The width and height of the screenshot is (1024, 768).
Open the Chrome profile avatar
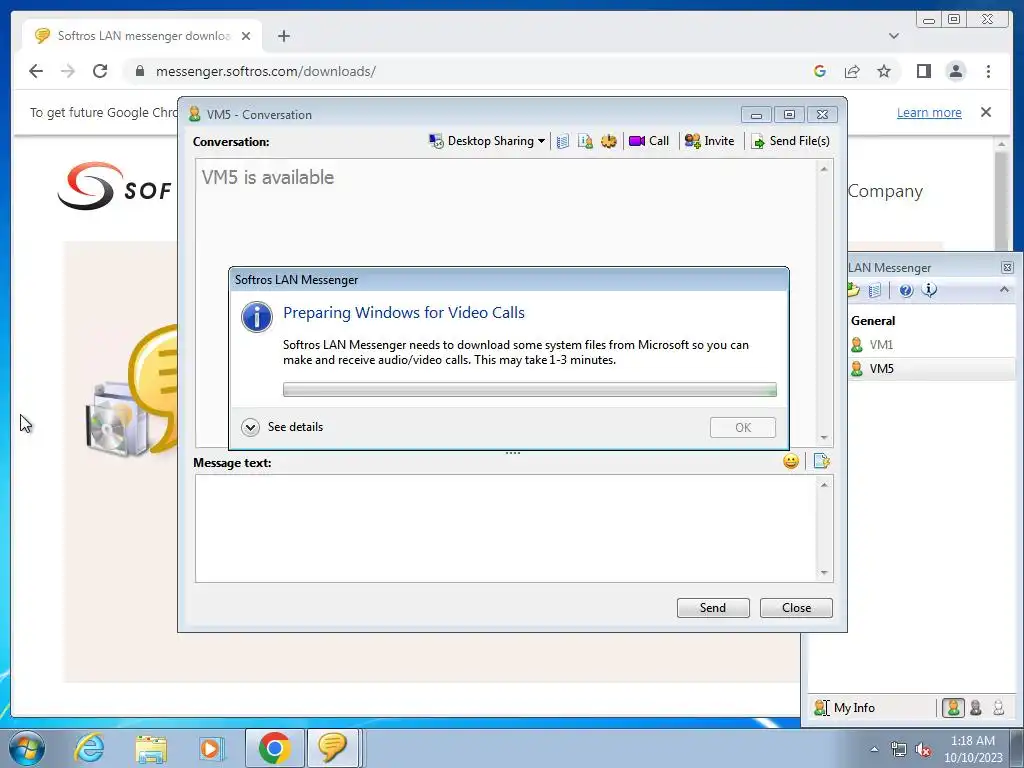point(955,71)
